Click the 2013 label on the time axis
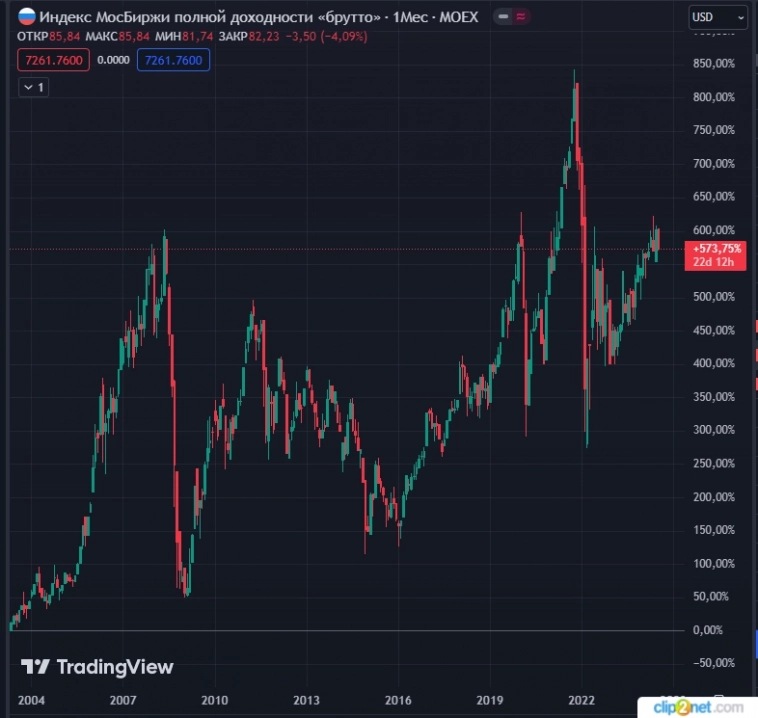 click(306, 700)
